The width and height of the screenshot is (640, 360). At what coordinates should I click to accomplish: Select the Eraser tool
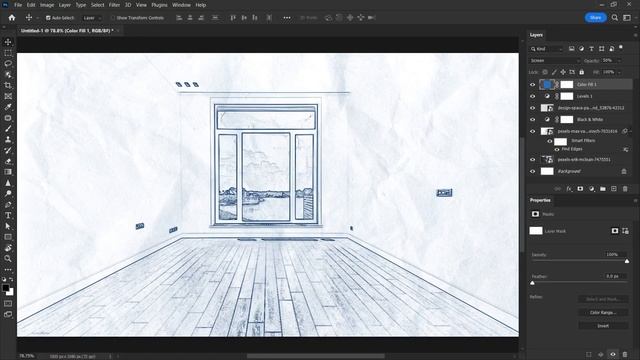click(x=8, y=161)
